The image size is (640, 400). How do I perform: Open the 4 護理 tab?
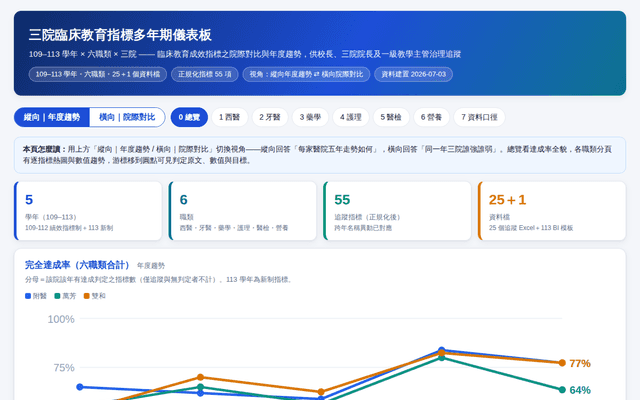(351, 118)
